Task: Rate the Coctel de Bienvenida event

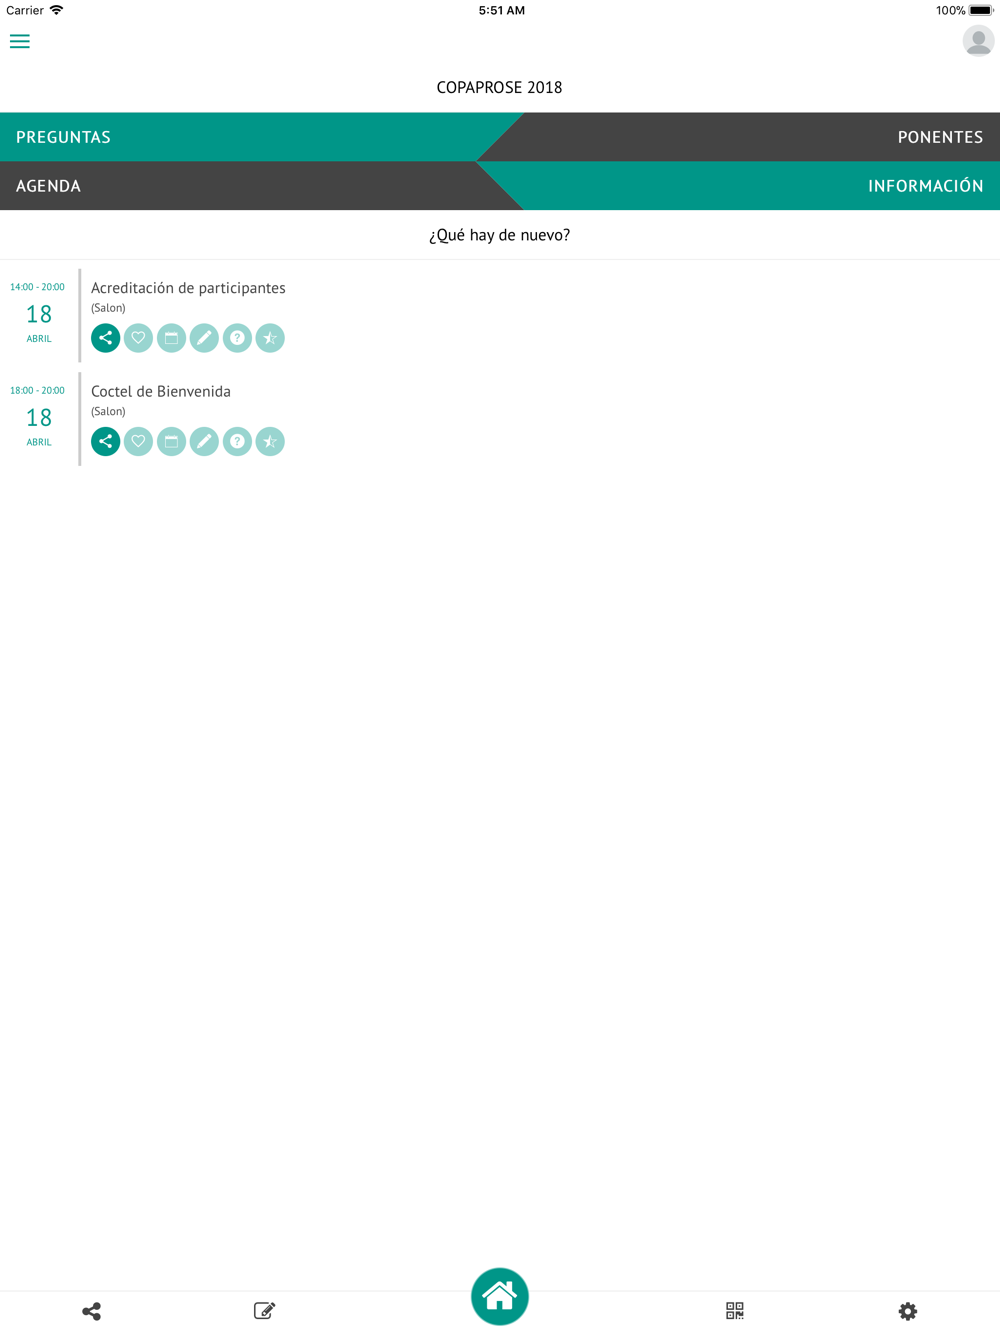Action: tap(270, 441)
